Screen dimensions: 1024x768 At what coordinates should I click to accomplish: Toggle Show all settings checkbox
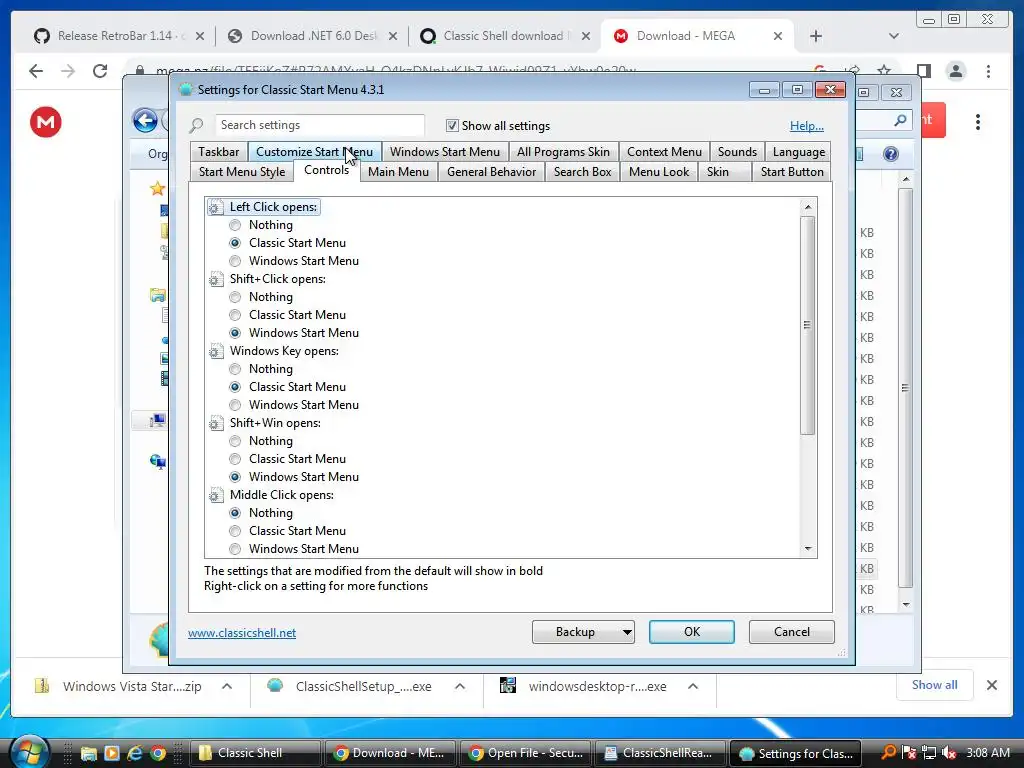pos(451,125)
